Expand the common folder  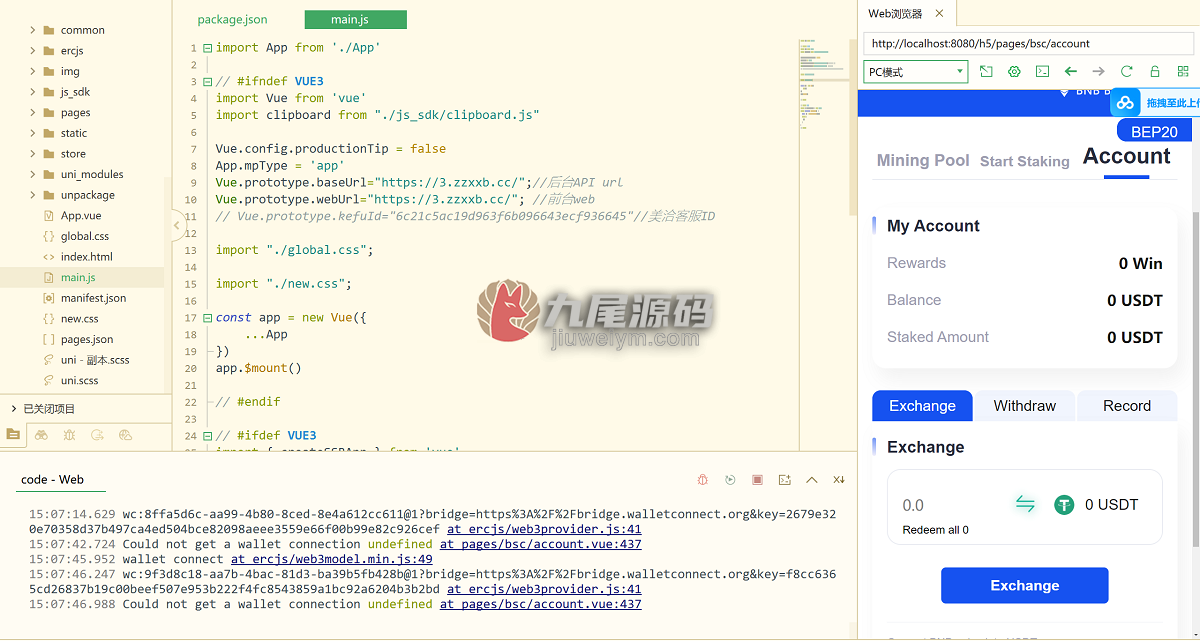(33, 30)
